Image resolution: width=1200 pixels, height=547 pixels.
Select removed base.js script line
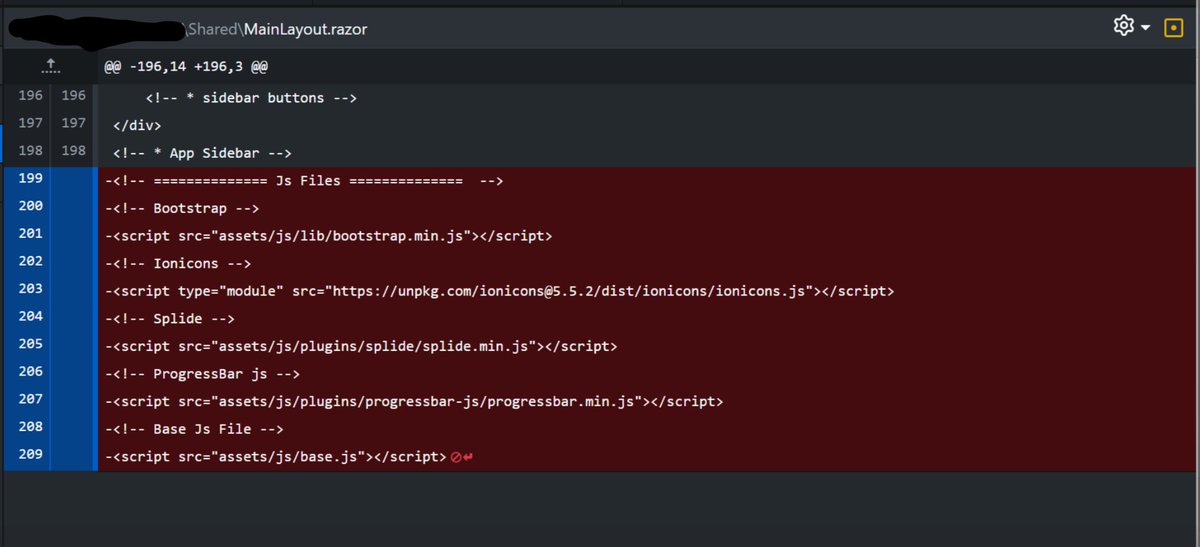coord(275,456)
